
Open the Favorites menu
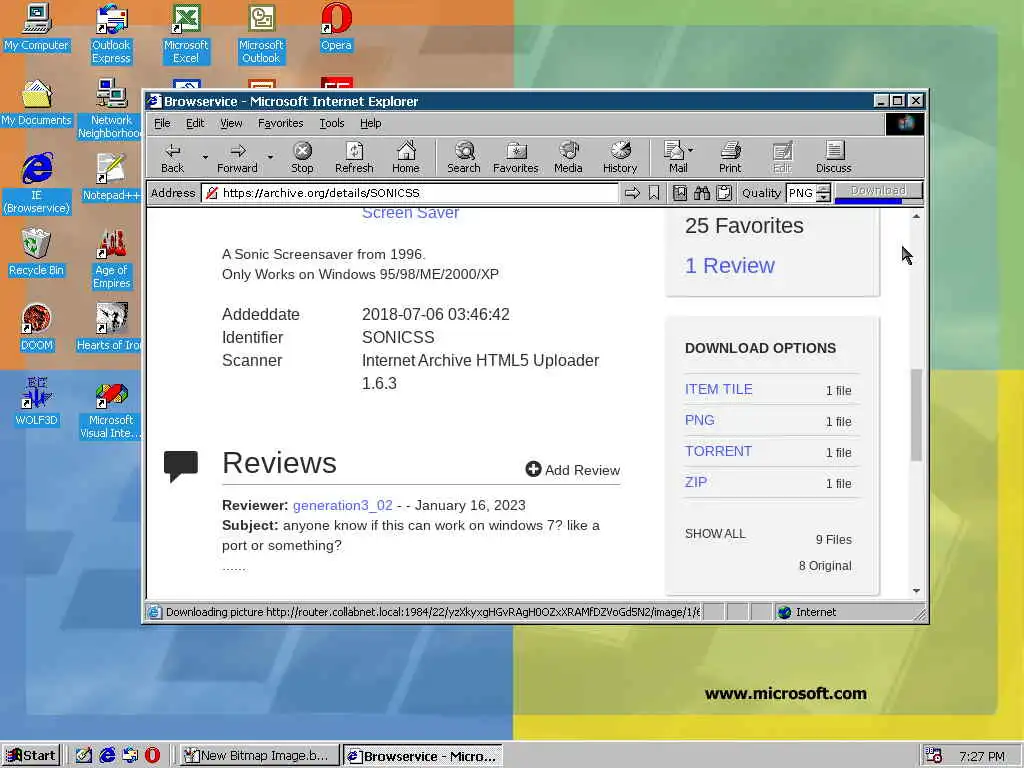tap(280, 123)
